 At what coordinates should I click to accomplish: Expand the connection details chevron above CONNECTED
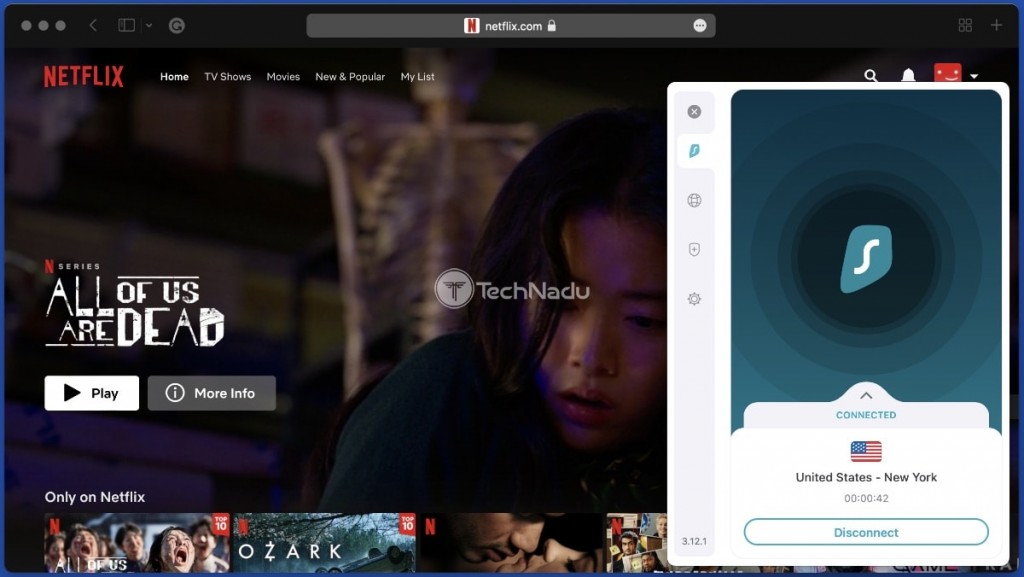866,396
